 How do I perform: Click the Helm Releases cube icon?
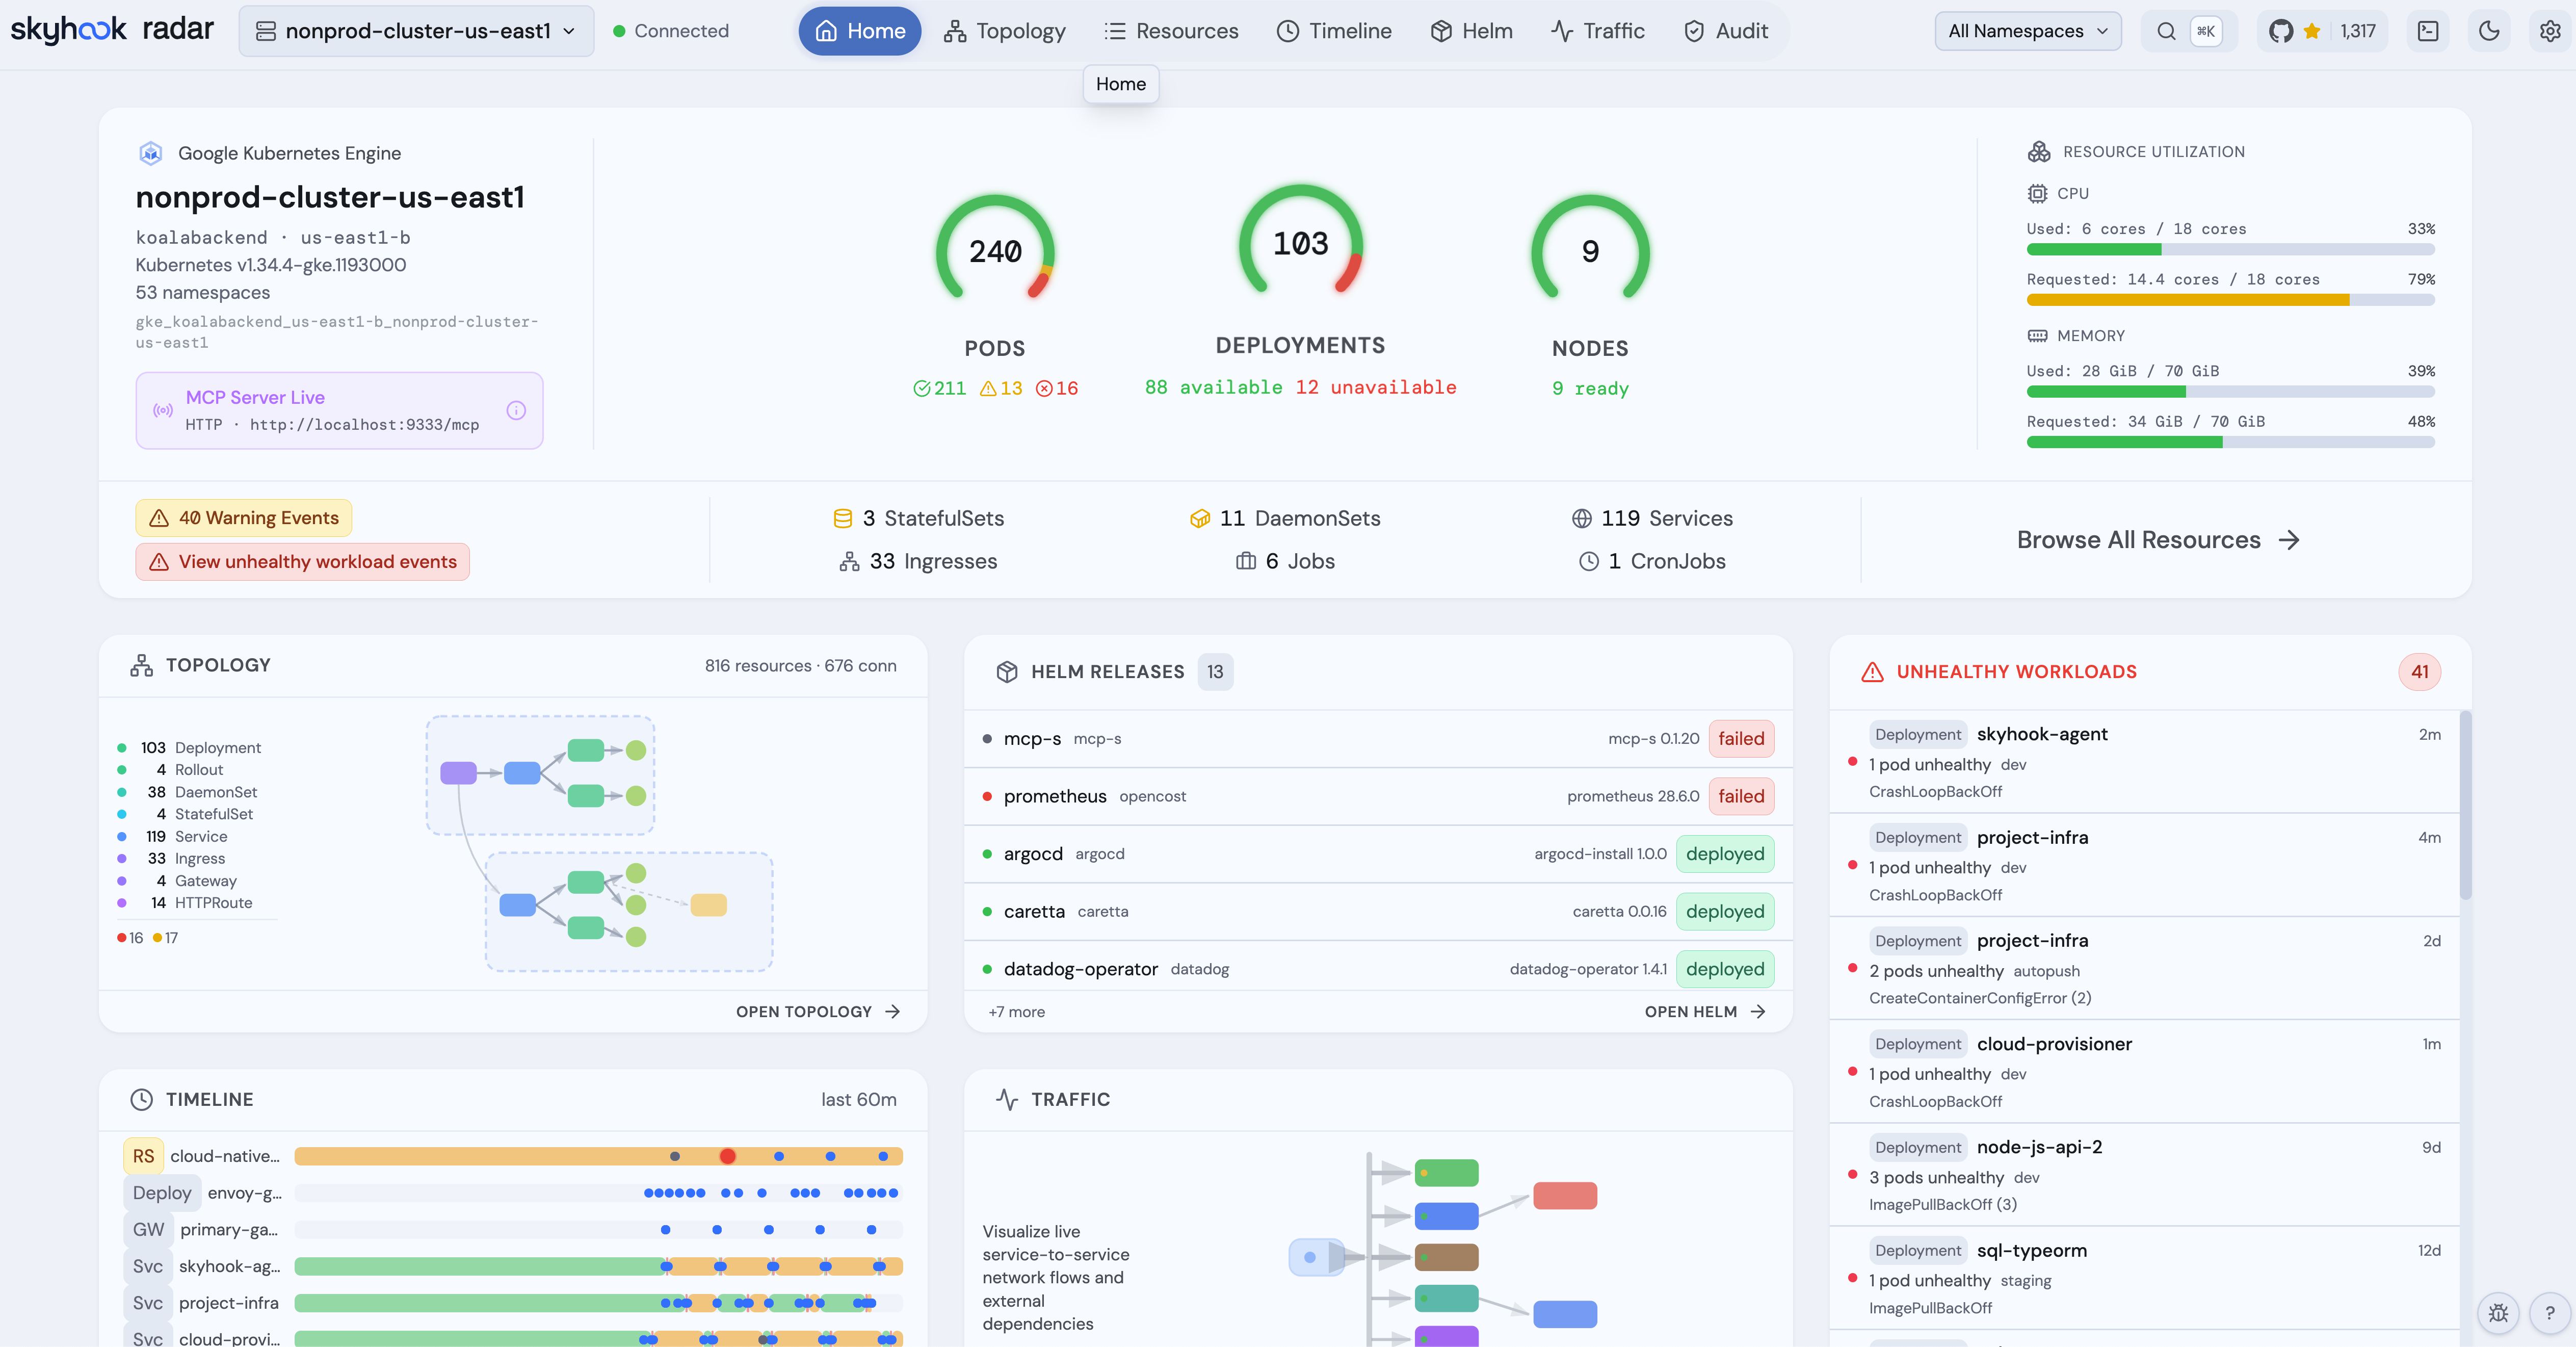click(x=1007, y=672)
